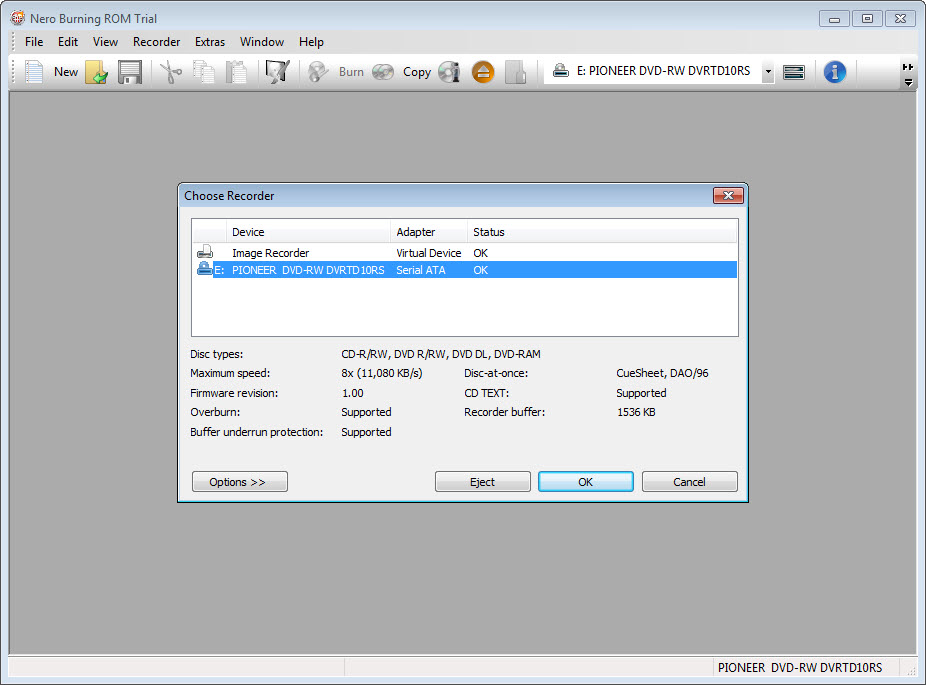This screenshot has width=926, height=685.
Task: Click the New text button in toolbar
Action: 66,72
